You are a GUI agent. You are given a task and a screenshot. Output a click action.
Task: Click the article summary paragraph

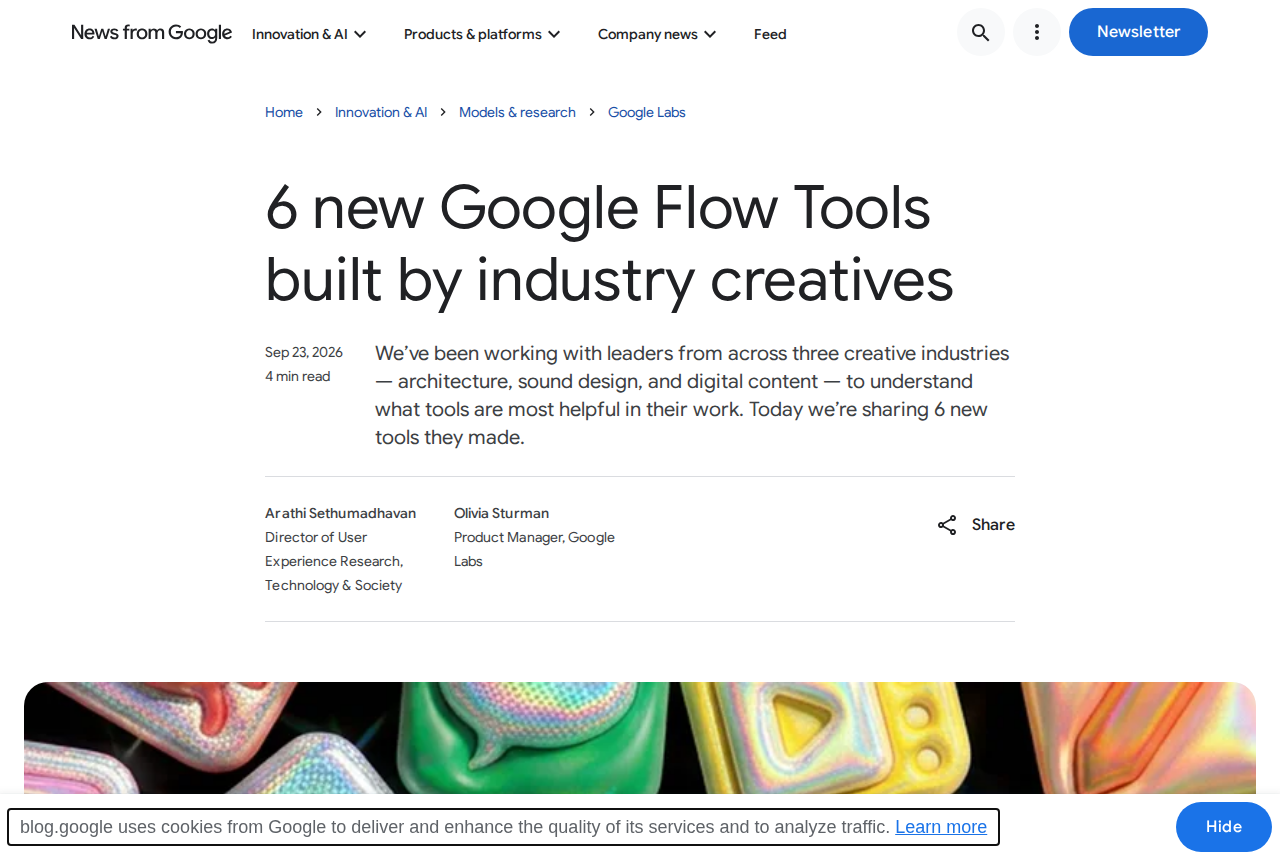(x=692, y=395)
